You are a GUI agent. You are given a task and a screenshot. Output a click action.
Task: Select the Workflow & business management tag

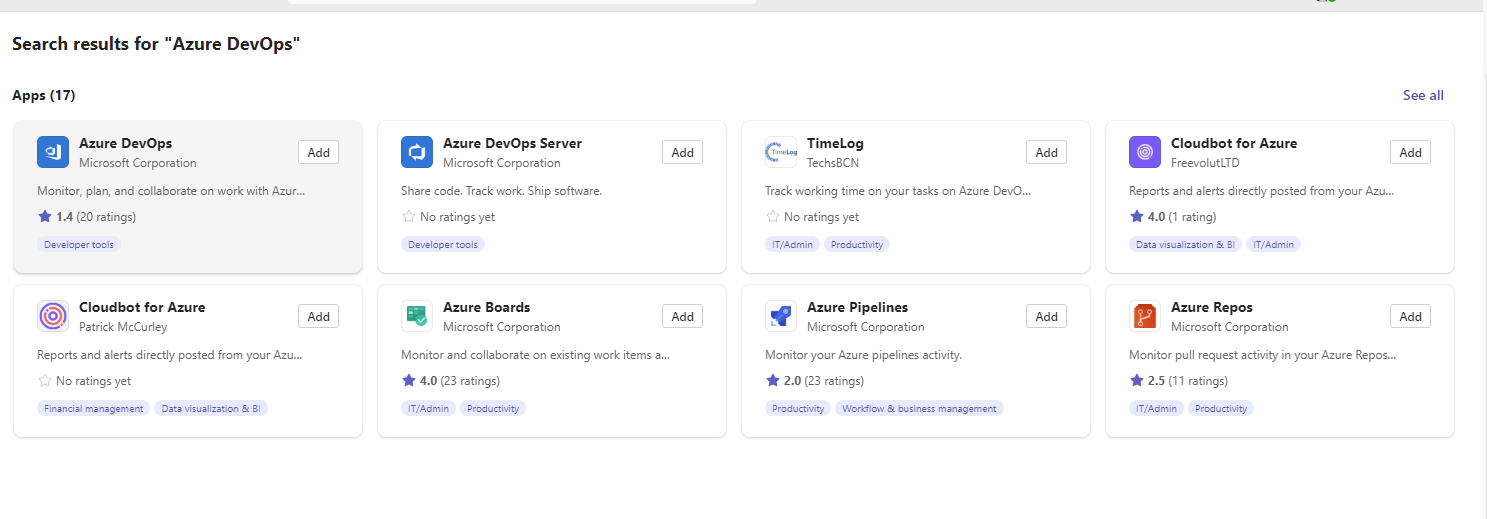[919, 408]
